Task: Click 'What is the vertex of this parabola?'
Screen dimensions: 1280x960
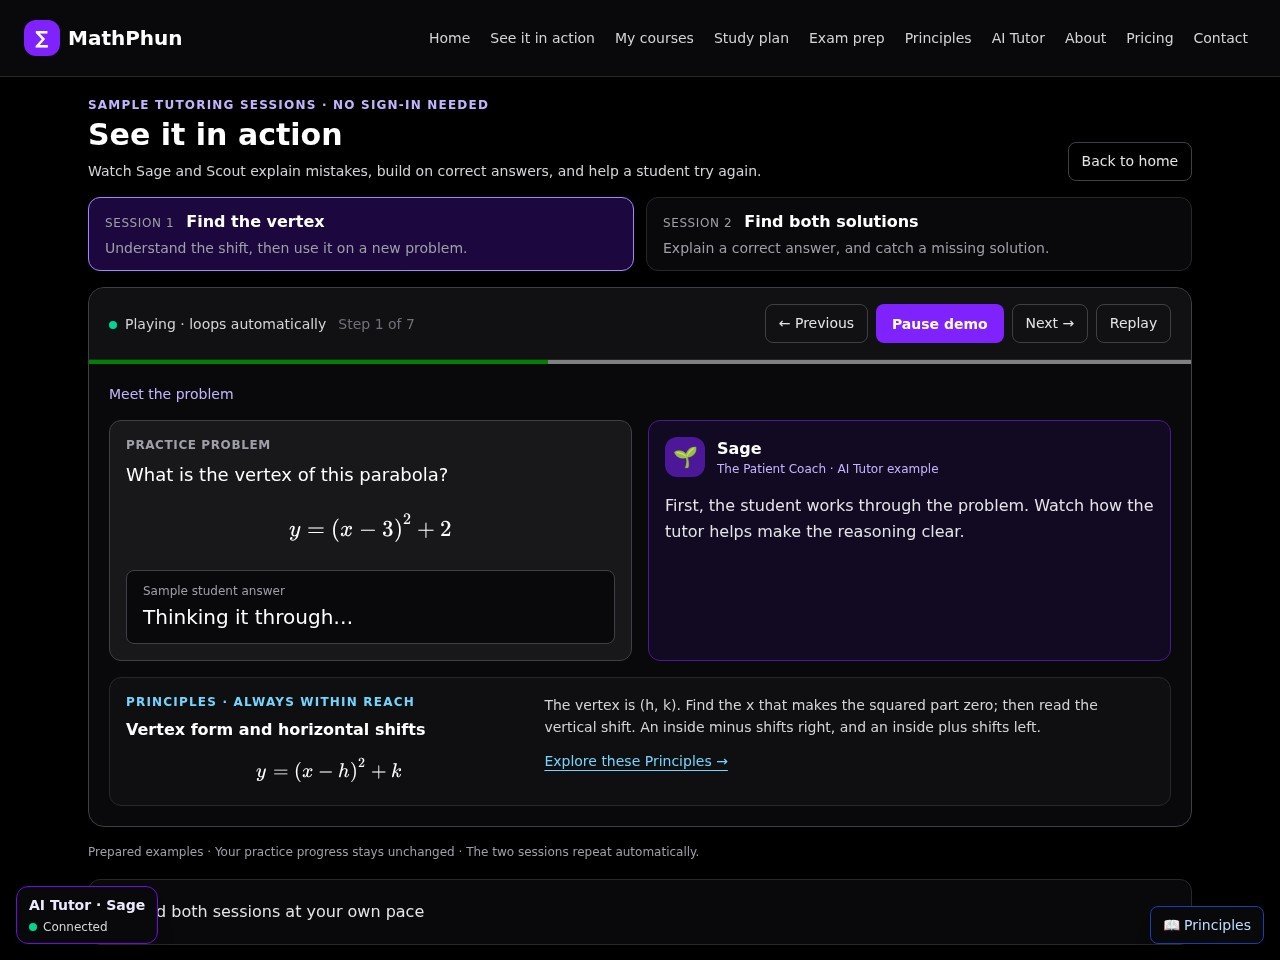Action: [287, 475]
